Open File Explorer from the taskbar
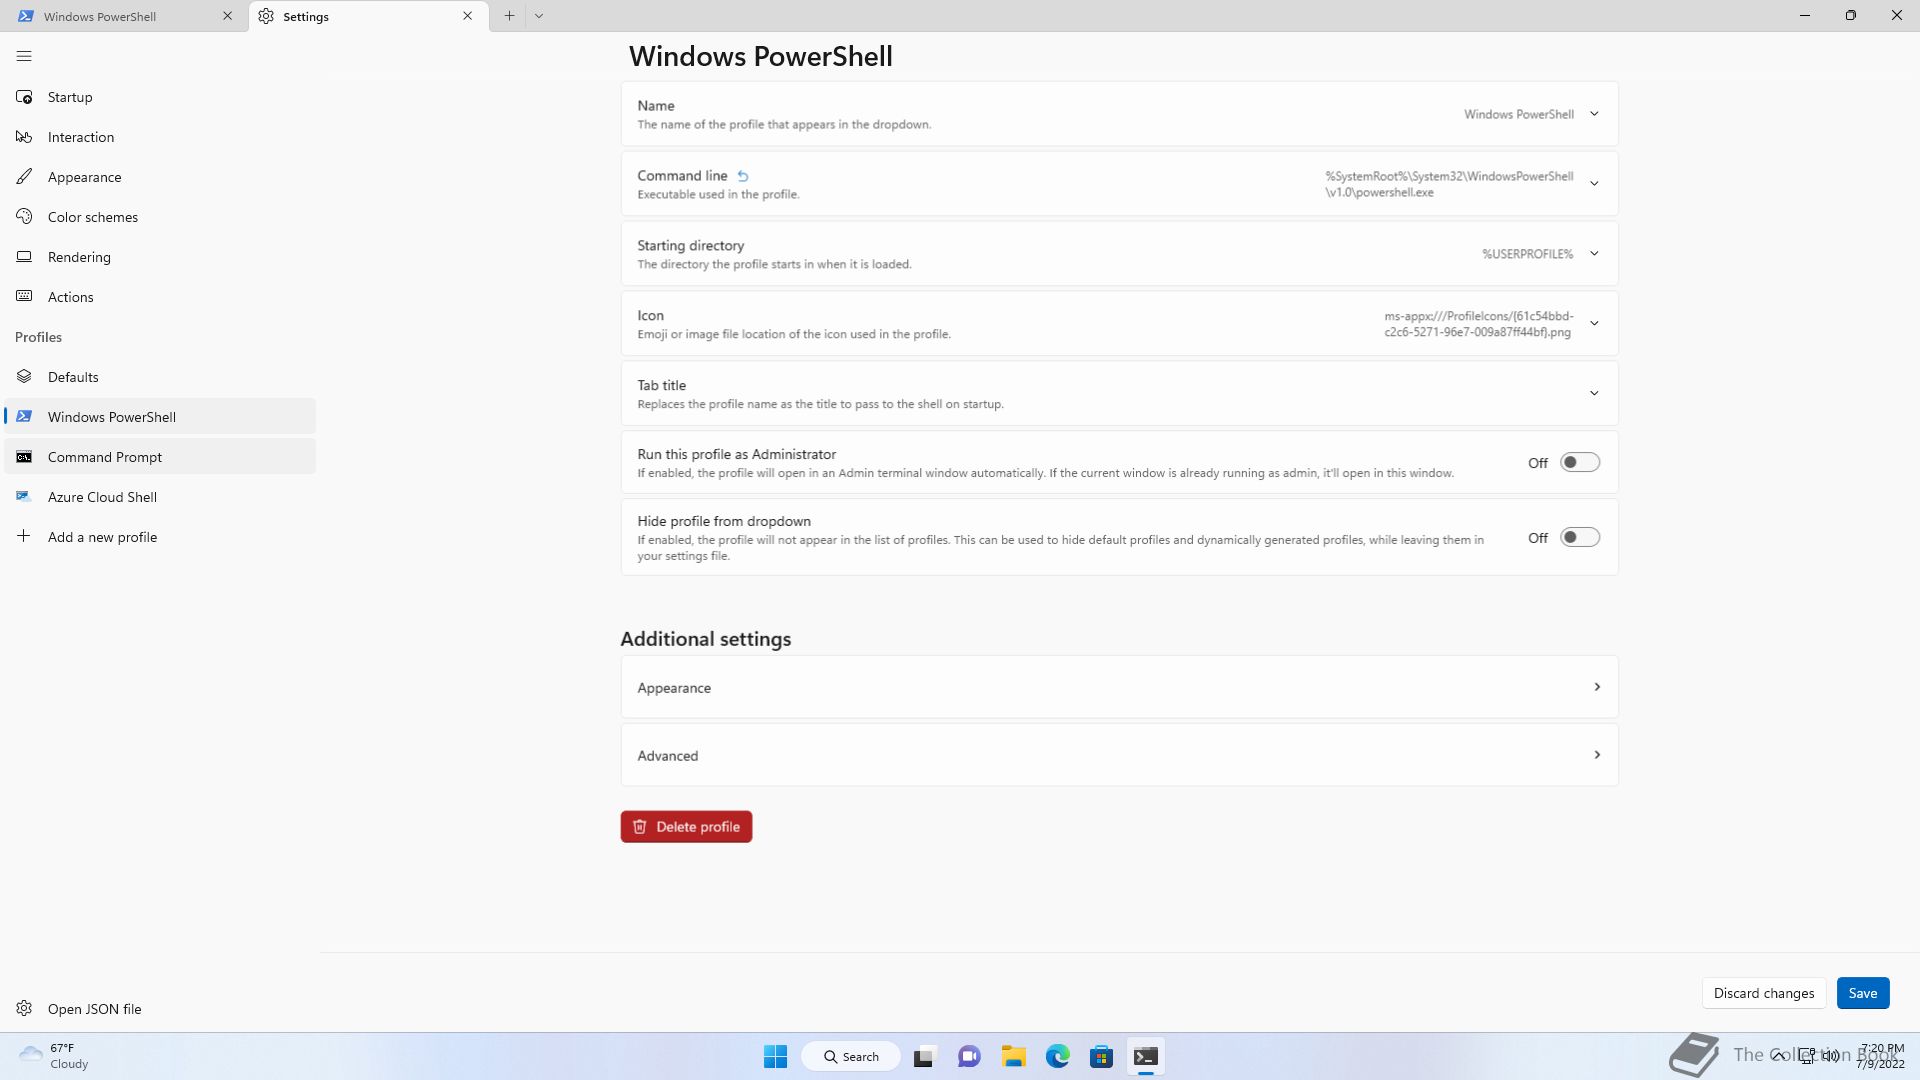The height and width of the screenshot is (1080, 1920). click(x=1014, y=1056)
